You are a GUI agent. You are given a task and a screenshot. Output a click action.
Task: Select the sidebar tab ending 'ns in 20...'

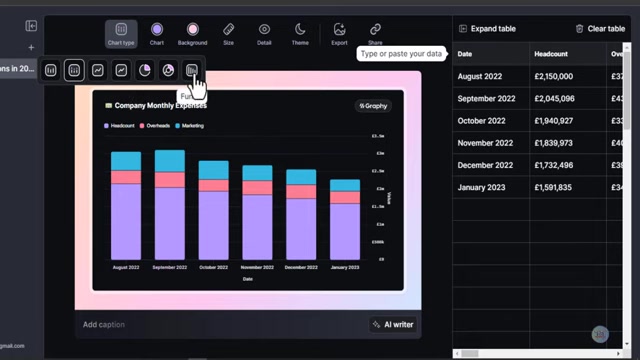click(18, 68)
